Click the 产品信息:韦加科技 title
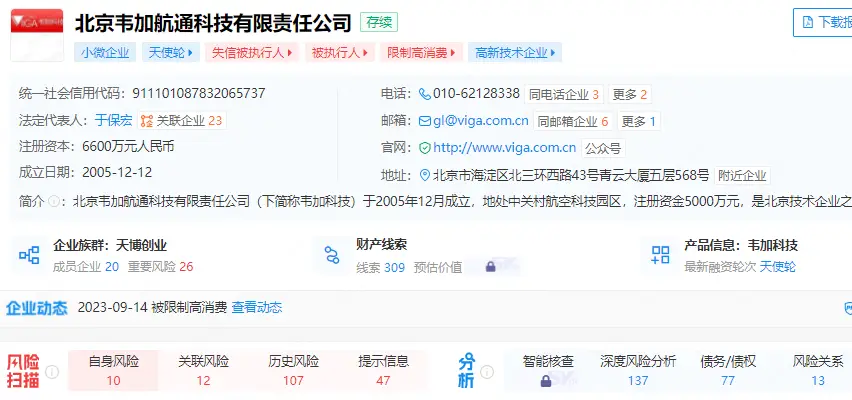Viewport: 852px width, 400px height. point(741,246)
